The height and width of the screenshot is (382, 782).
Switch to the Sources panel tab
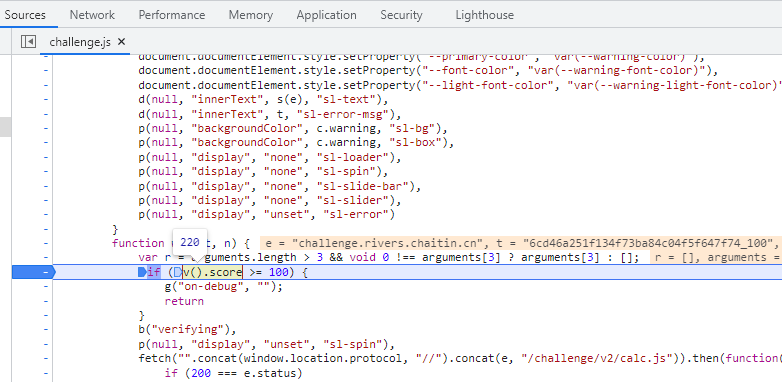[25, 15]
